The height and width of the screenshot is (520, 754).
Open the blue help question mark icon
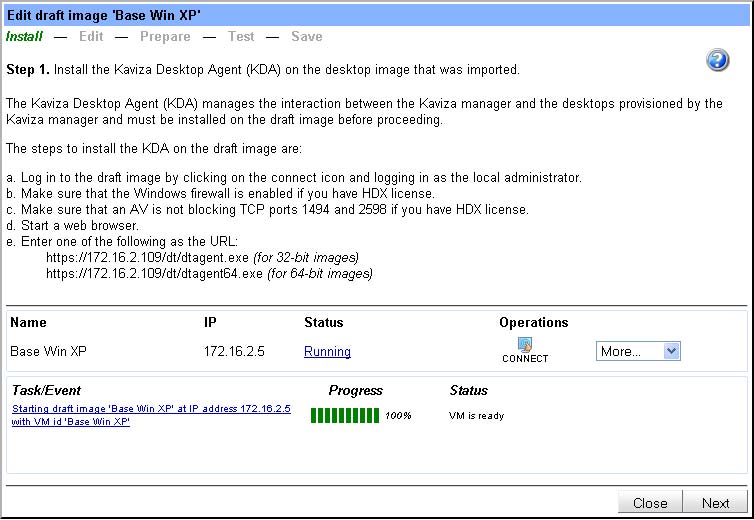pos(717,60)
